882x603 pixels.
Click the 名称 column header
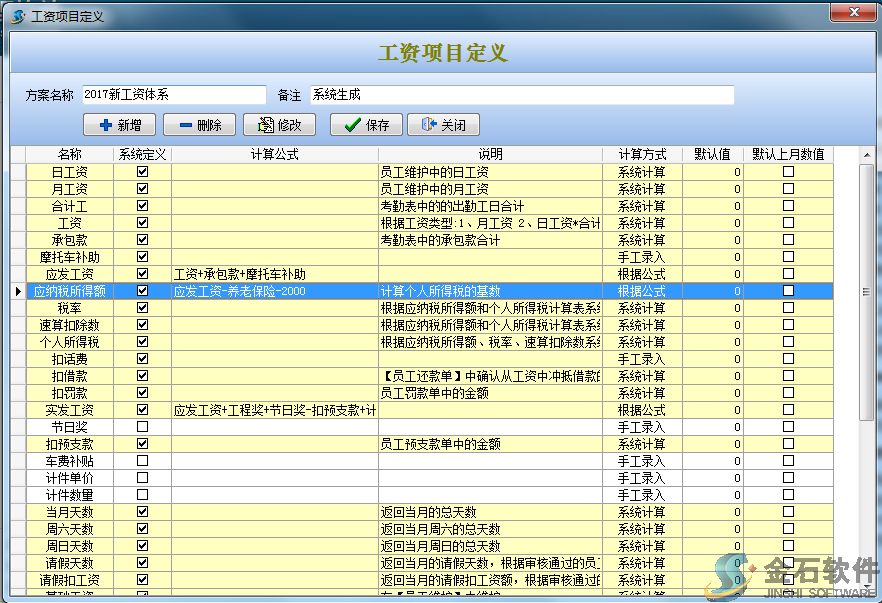pos(69,155)
